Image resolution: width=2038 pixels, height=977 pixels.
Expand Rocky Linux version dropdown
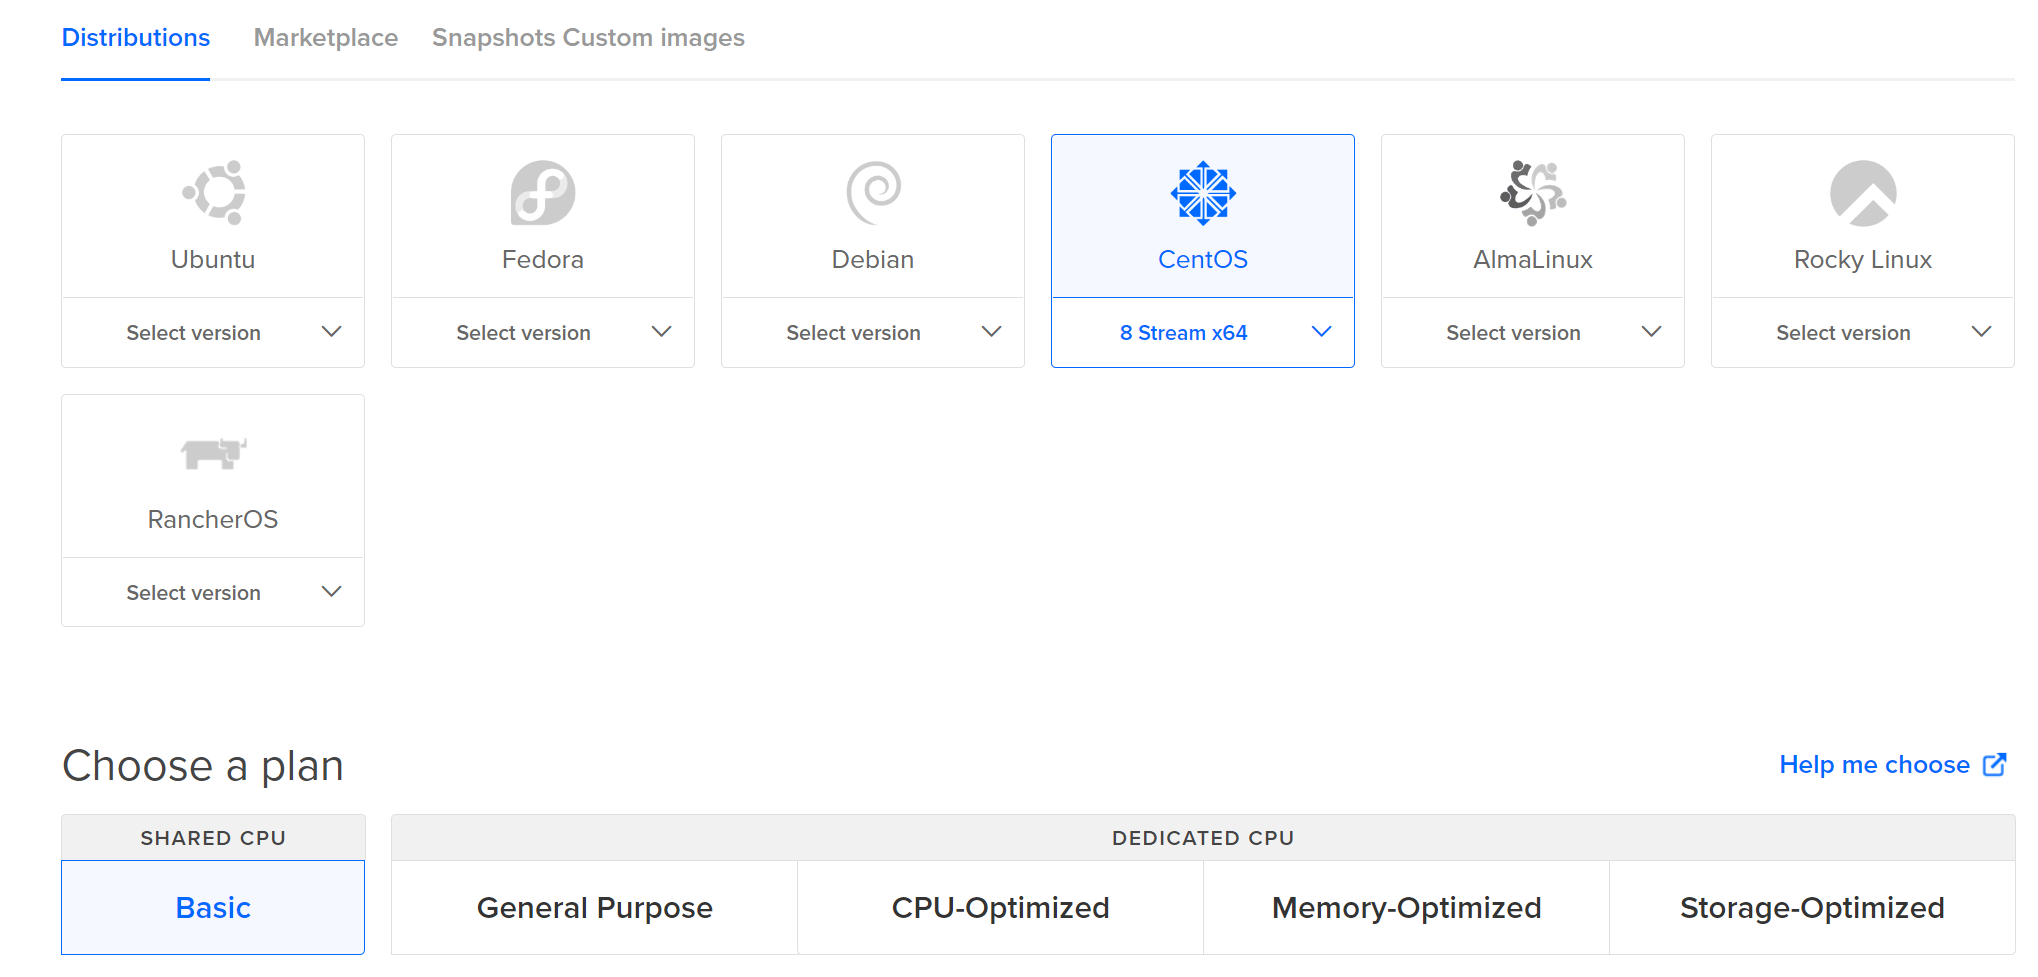[x=1863, y=333]
